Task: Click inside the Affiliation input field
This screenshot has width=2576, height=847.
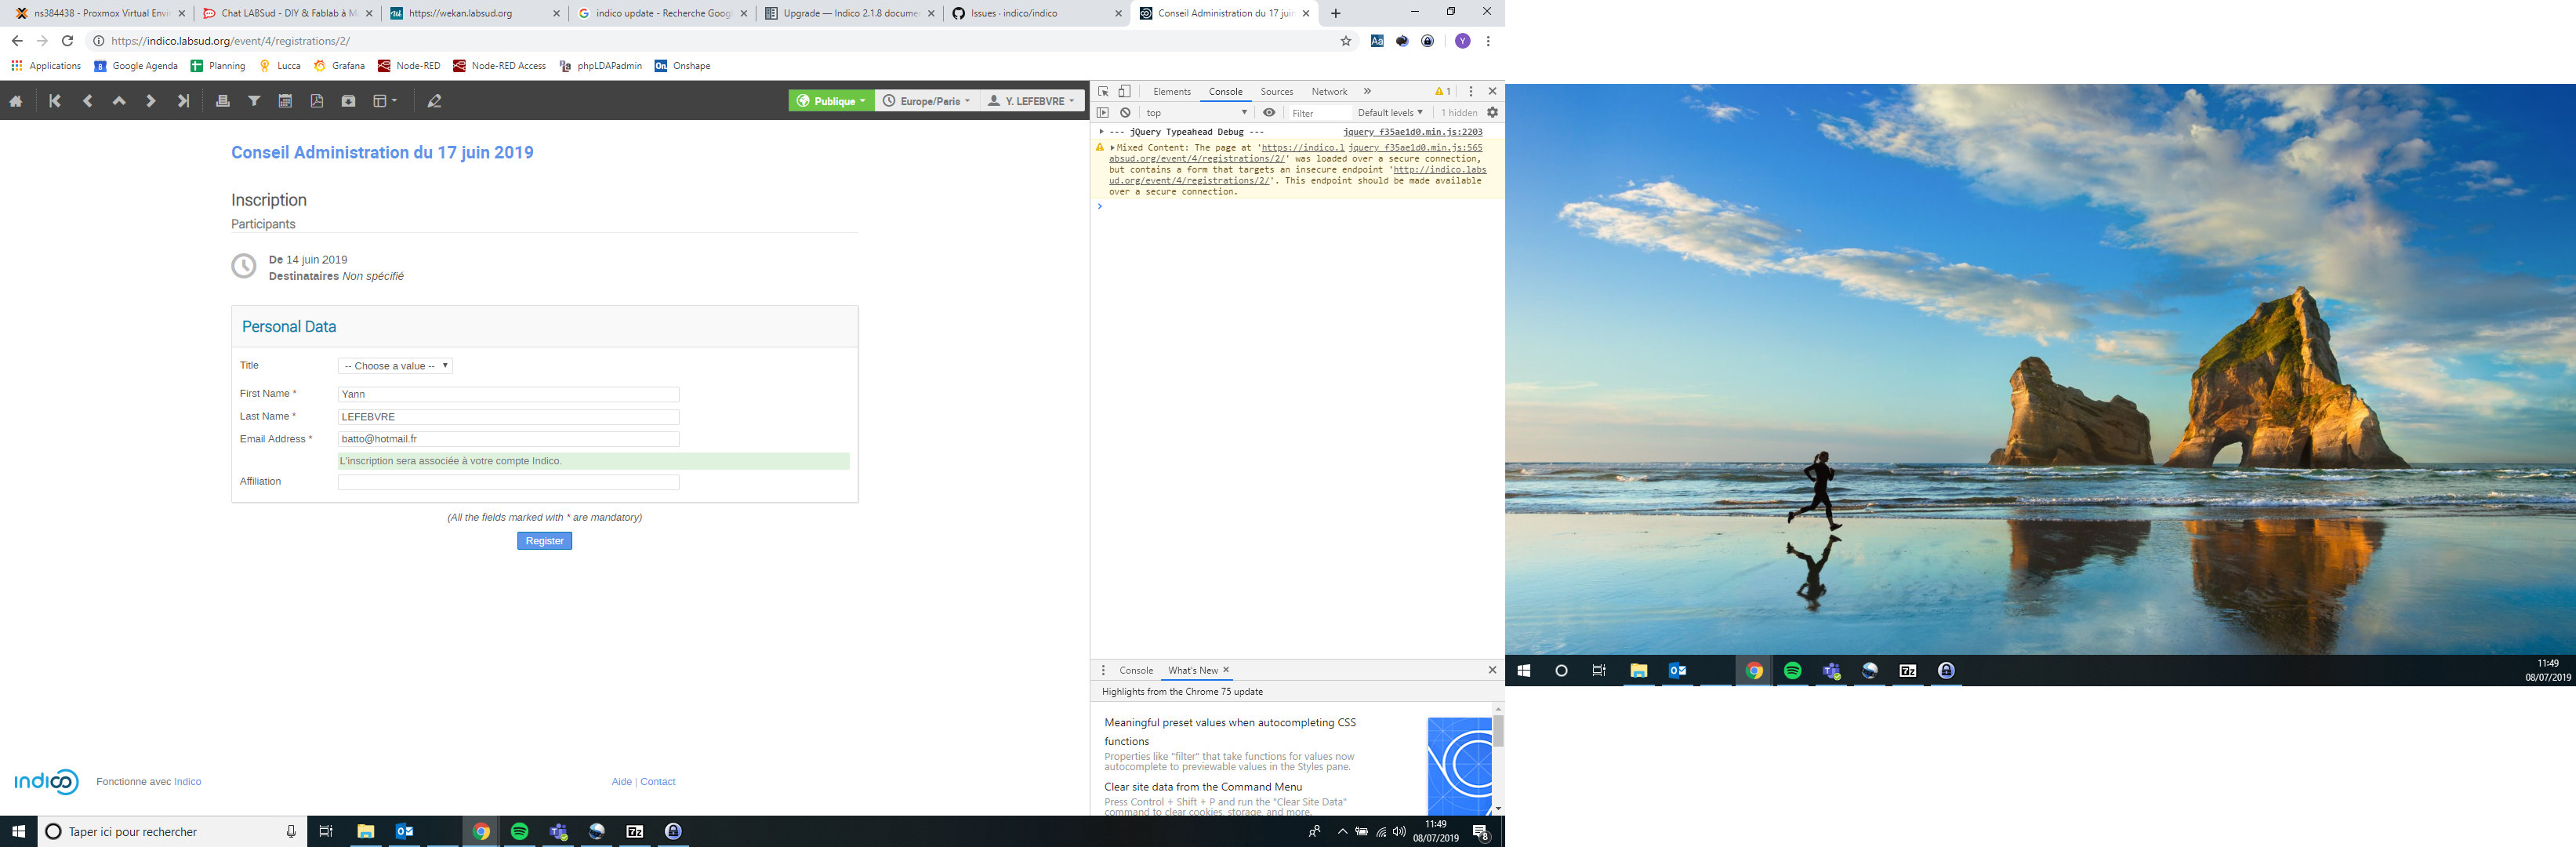Action: point(507,482)
